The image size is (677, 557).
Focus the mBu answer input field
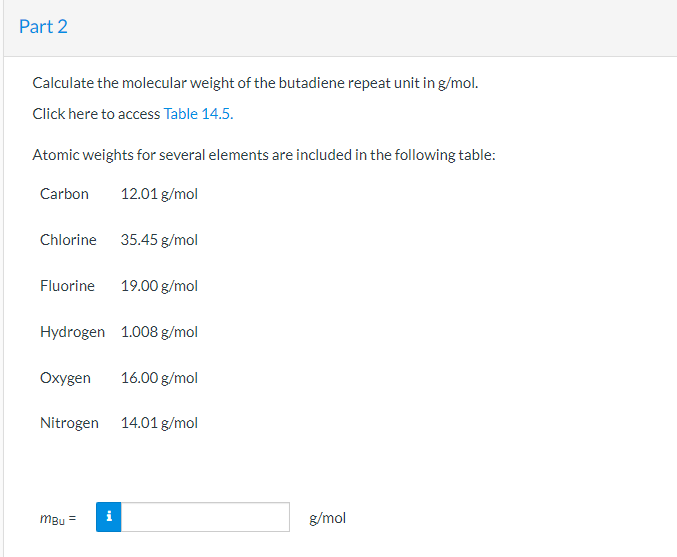(x=205, y=517)
